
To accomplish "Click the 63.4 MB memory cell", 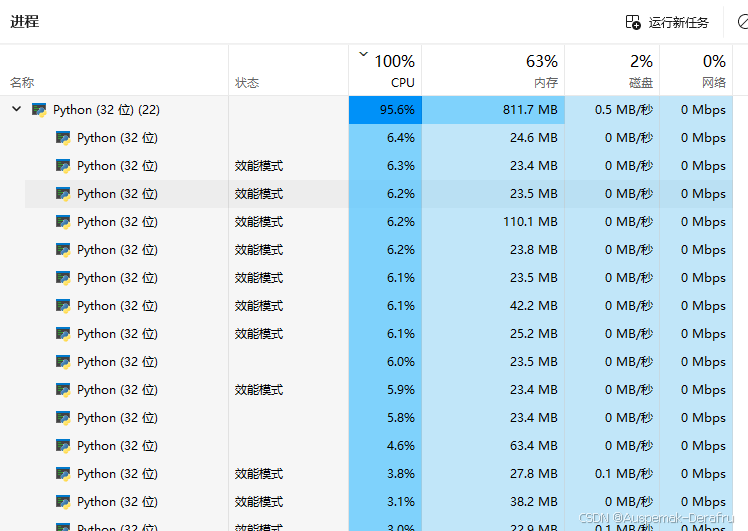I will (x=493, y=446).
